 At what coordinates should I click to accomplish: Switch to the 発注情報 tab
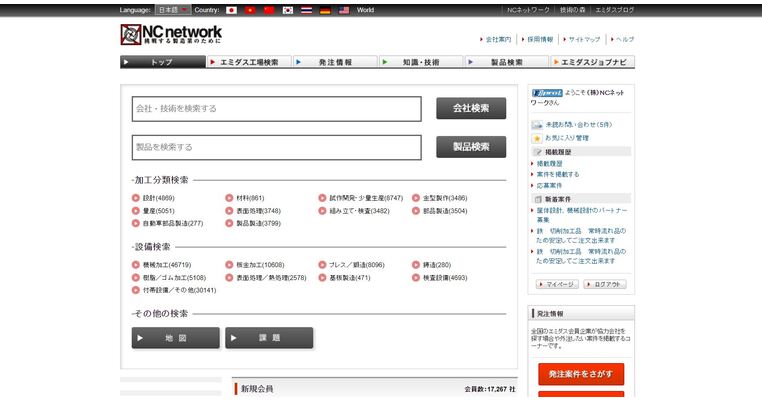(335, 62)
